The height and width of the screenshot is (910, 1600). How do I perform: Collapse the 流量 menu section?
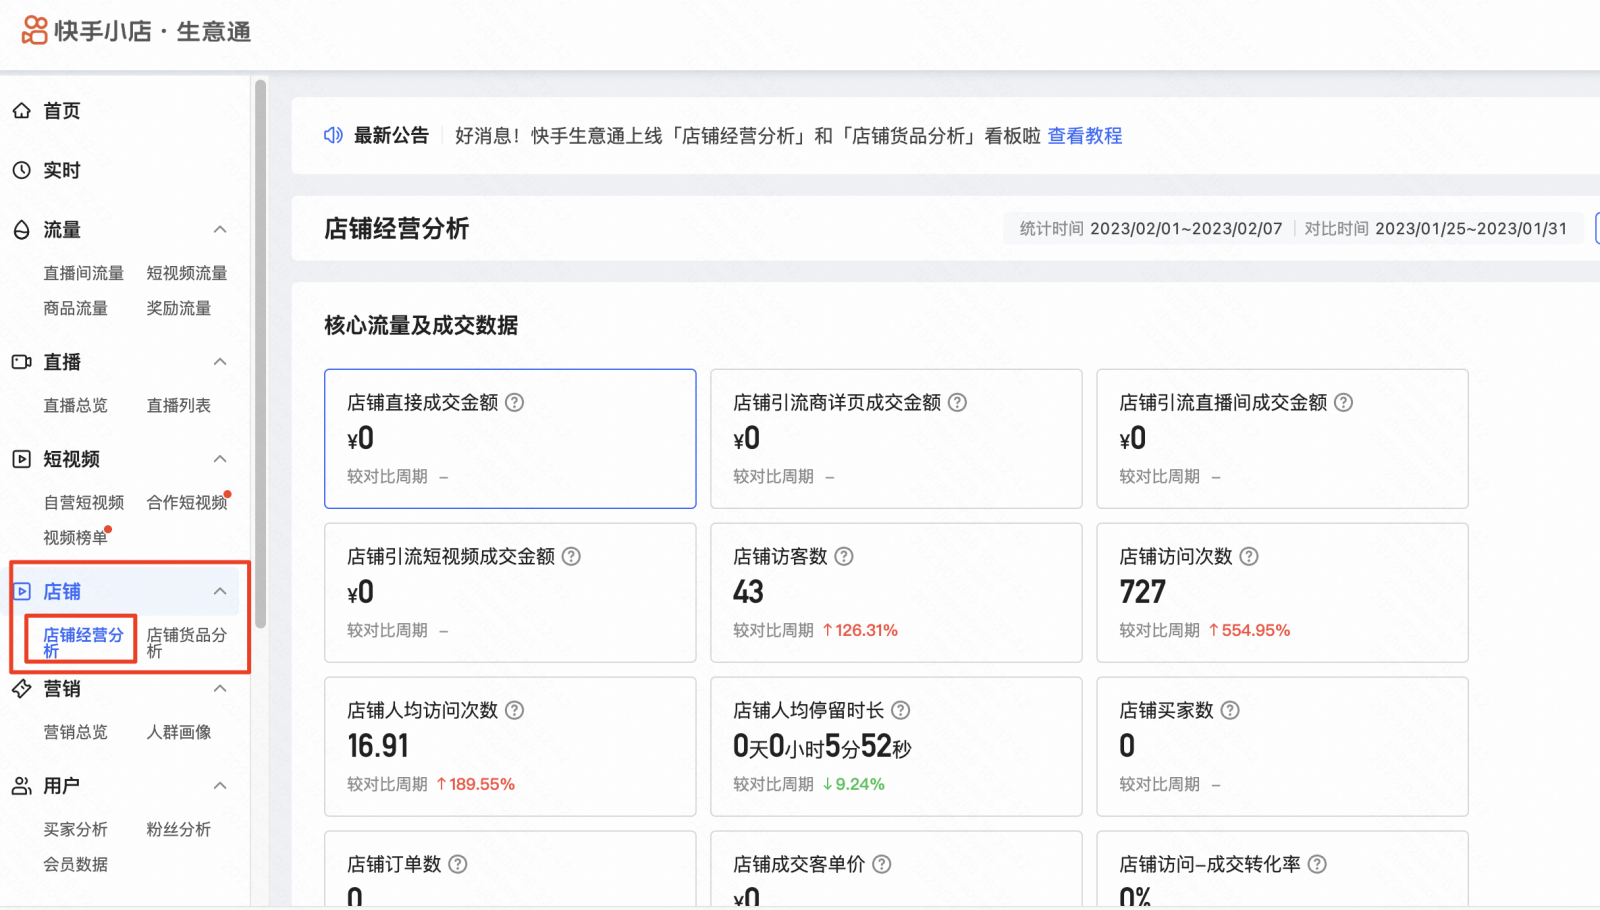point(220,230)
